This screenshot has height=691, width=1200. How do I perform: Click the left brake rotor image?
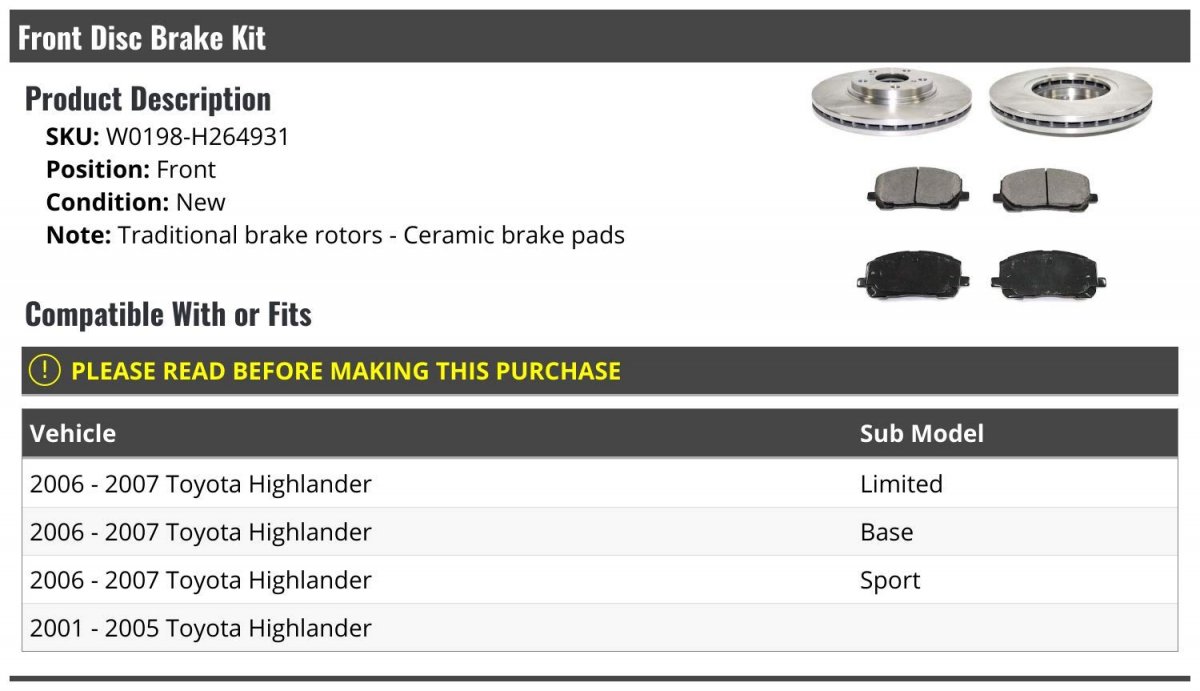pyautogui.click(x=891, y=101)
